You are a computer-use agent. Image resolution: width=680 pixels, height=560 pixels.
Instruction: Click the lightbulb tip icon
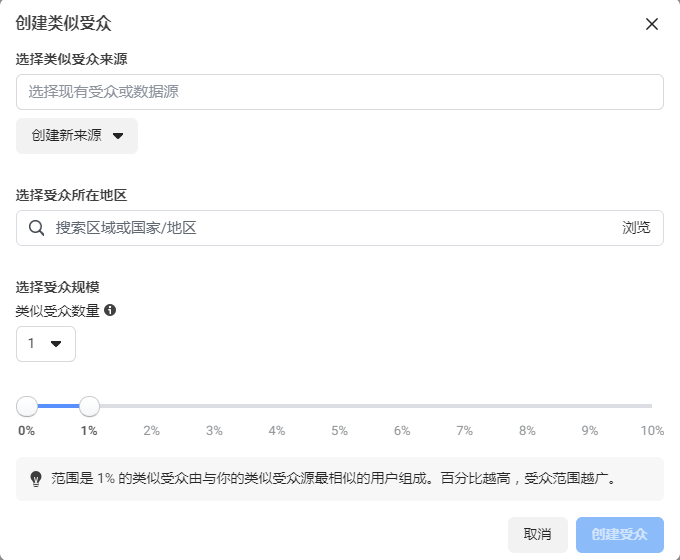coord(36,479)
